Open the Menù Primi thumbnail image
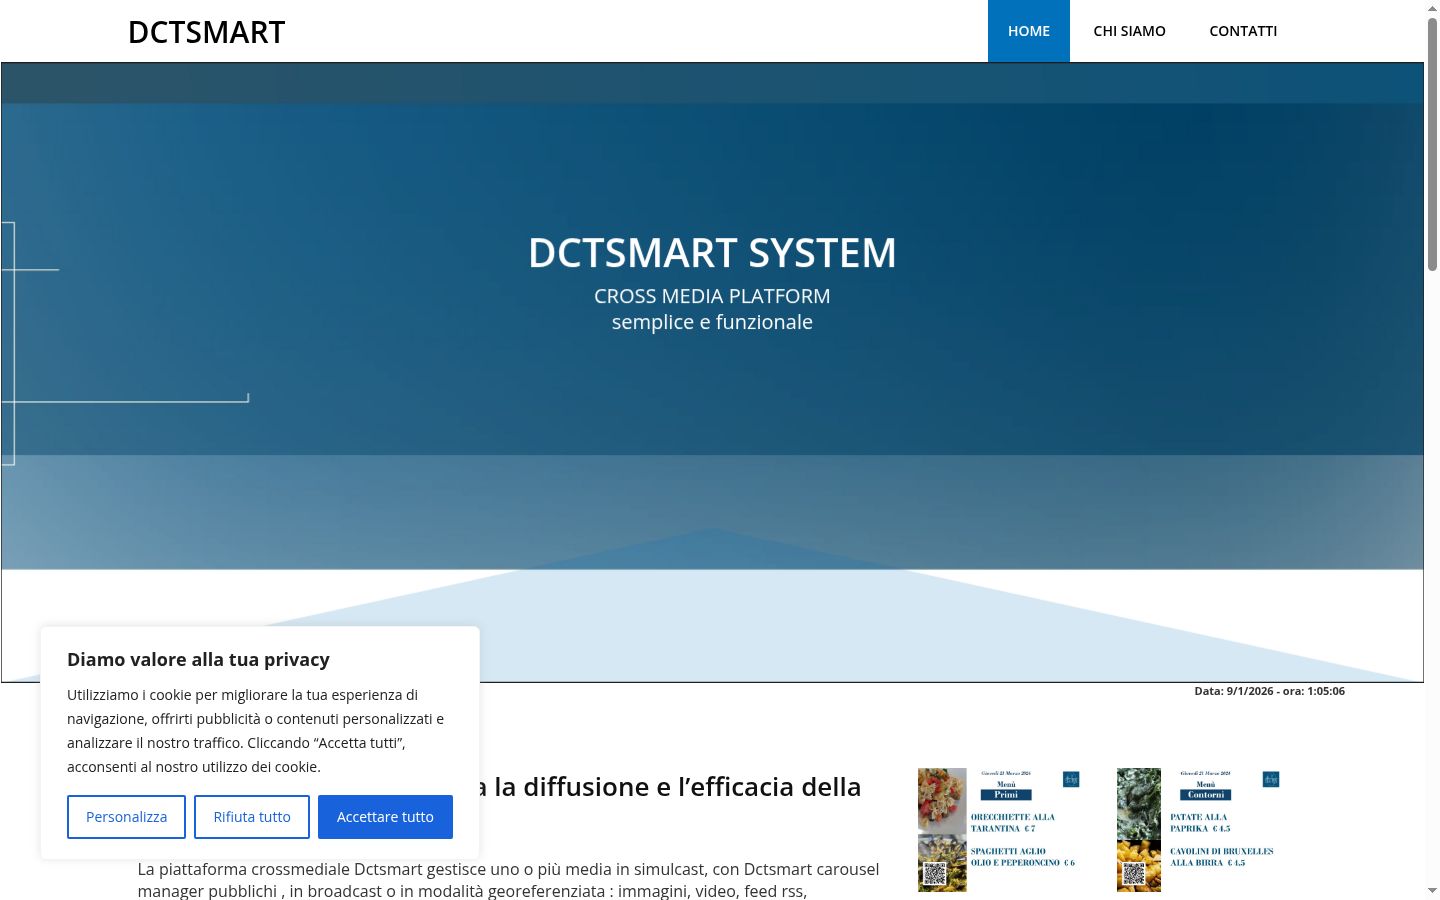 click(x=1000, y=830)
